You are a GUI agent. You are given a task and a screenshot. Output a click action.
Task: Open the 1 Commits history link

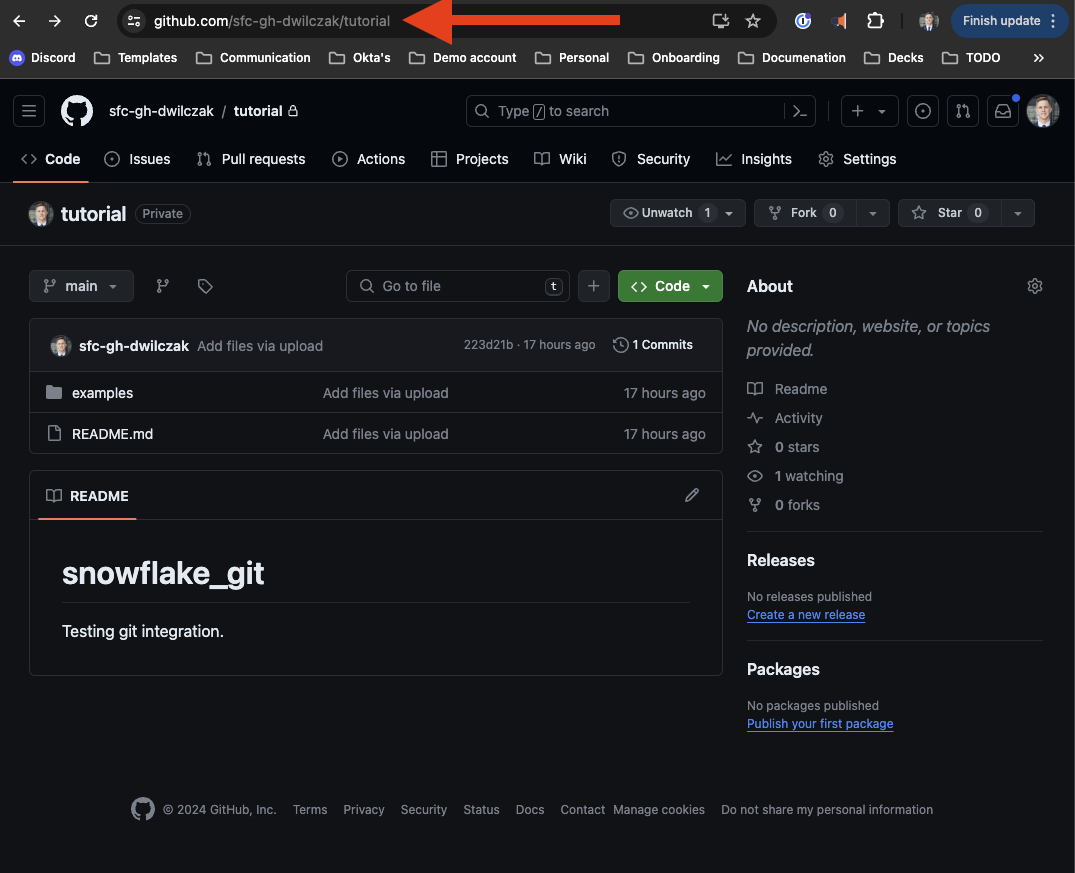pyautogui.click(x=653, y=345)
